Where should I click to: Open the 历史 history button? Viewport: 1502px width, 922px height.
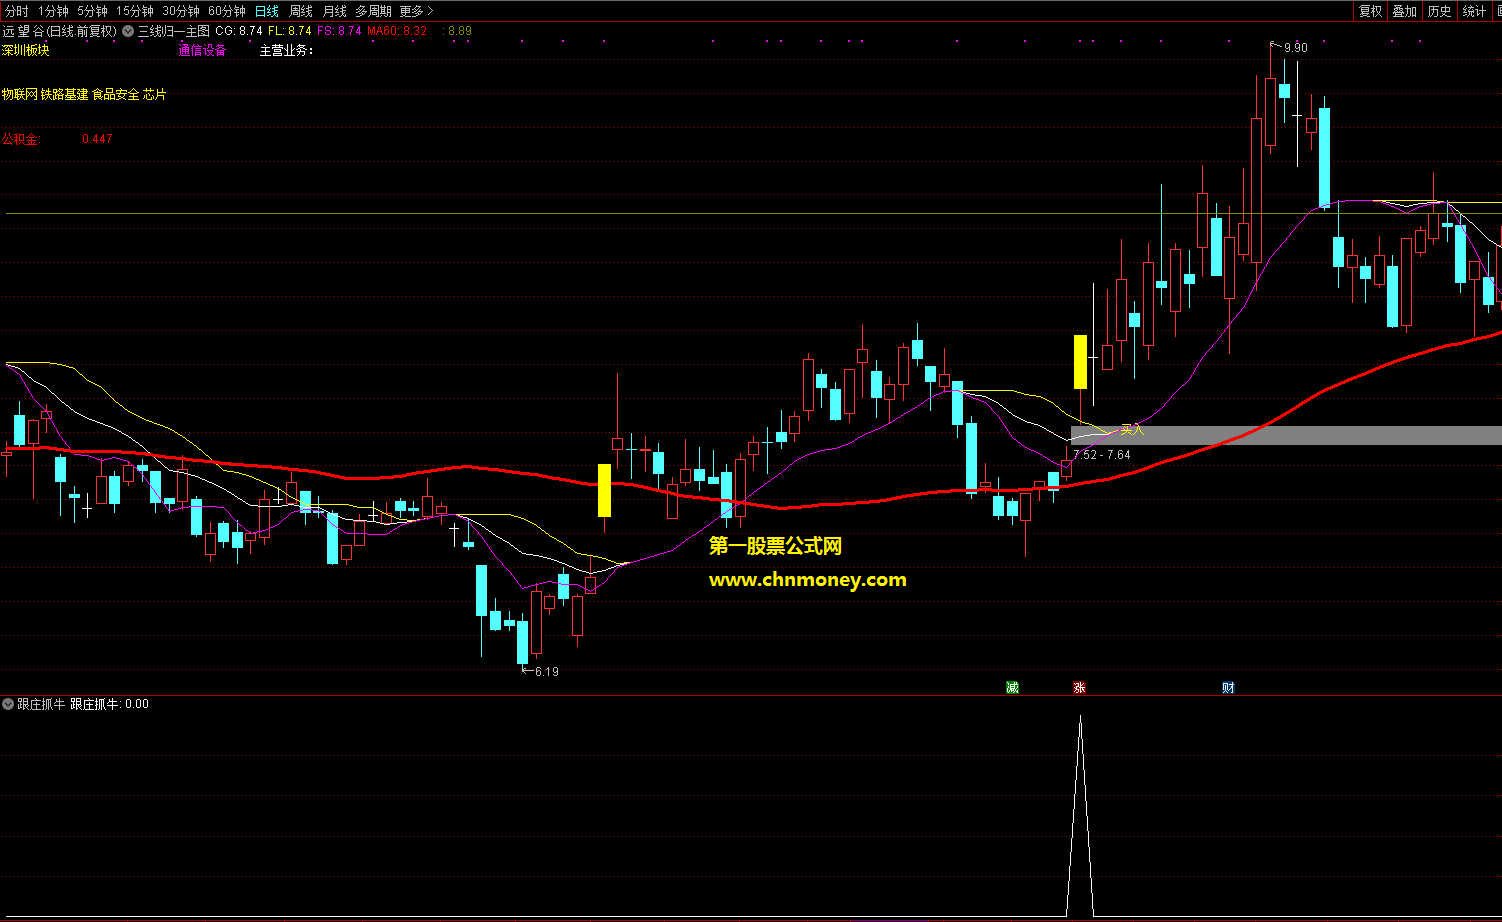pyautogui.click(x=1439, y=11)
